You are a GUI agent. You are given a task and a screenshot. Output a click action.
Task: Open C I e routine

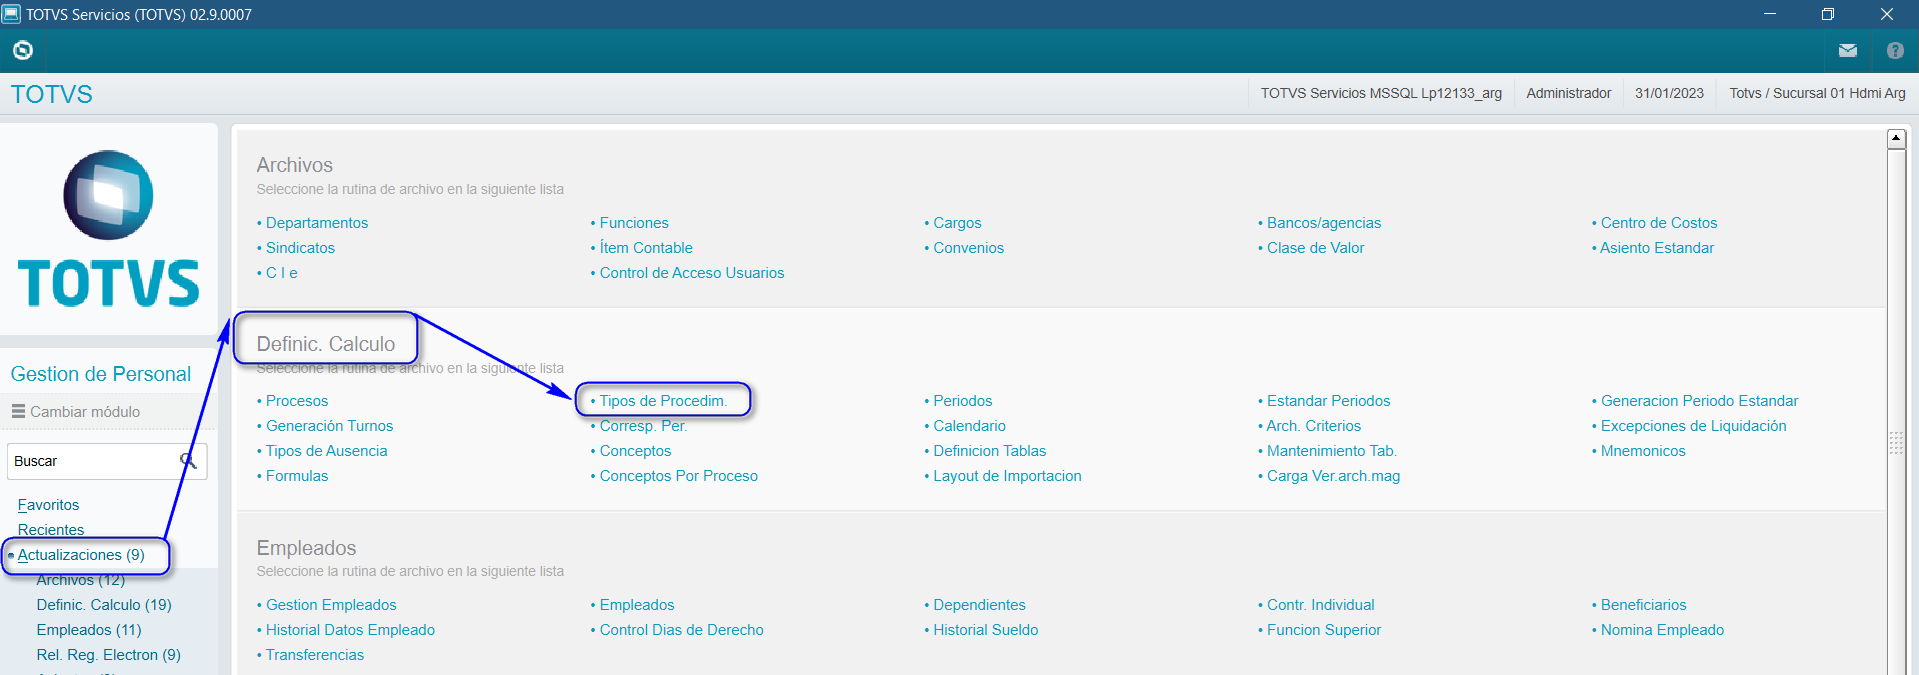[x=281, y=273]
